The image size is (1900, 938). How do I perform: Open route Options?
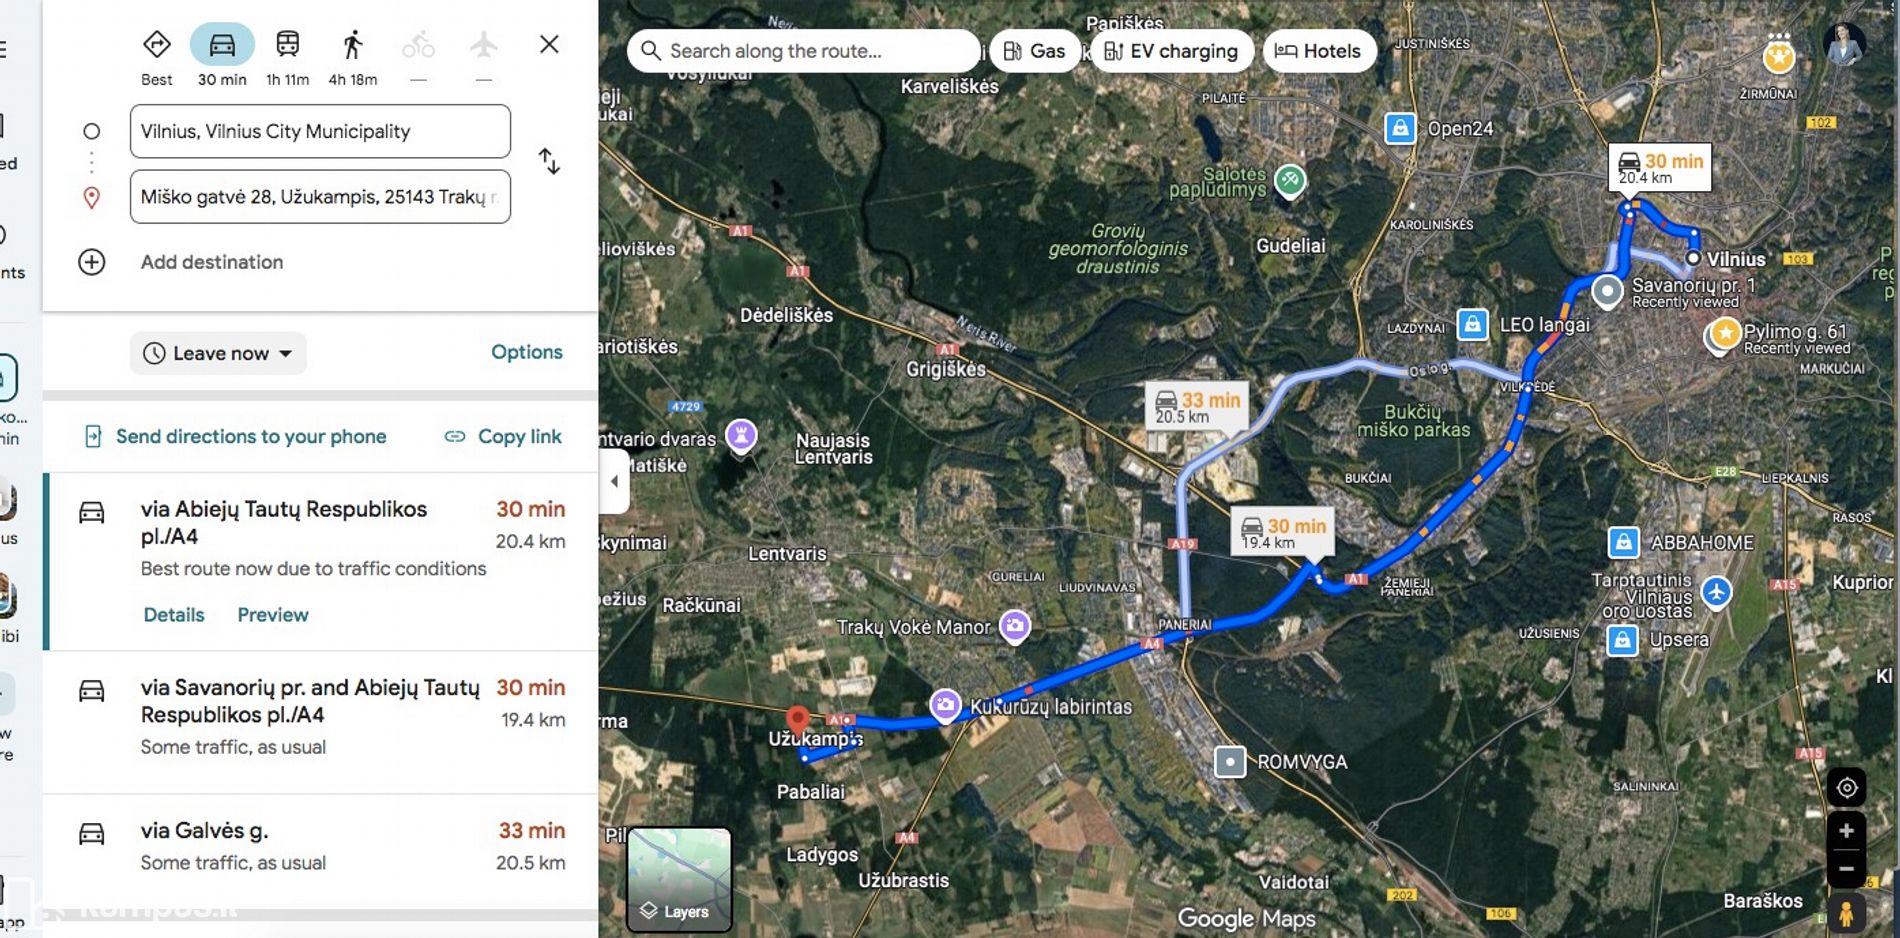point(527,352)
